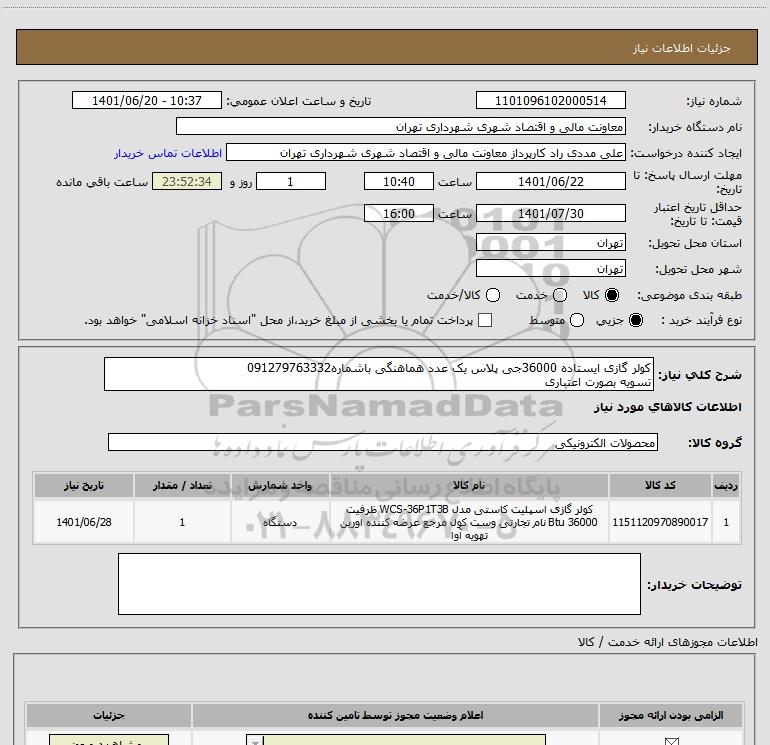The width and height of the screenshot is (770, 745).
Task: Toggle Islamic treasury bonds payment checkbox
Action: point(485,320)
